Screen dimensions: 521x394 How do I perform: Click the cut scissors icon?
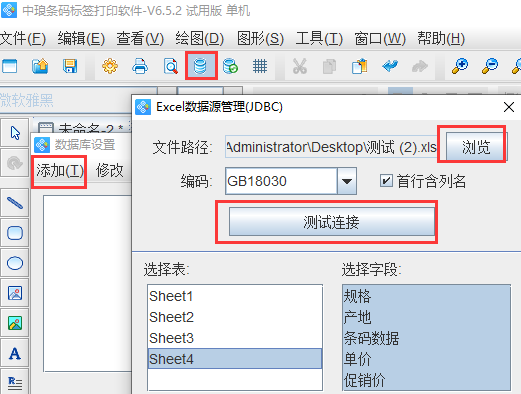tap(300, 66)
